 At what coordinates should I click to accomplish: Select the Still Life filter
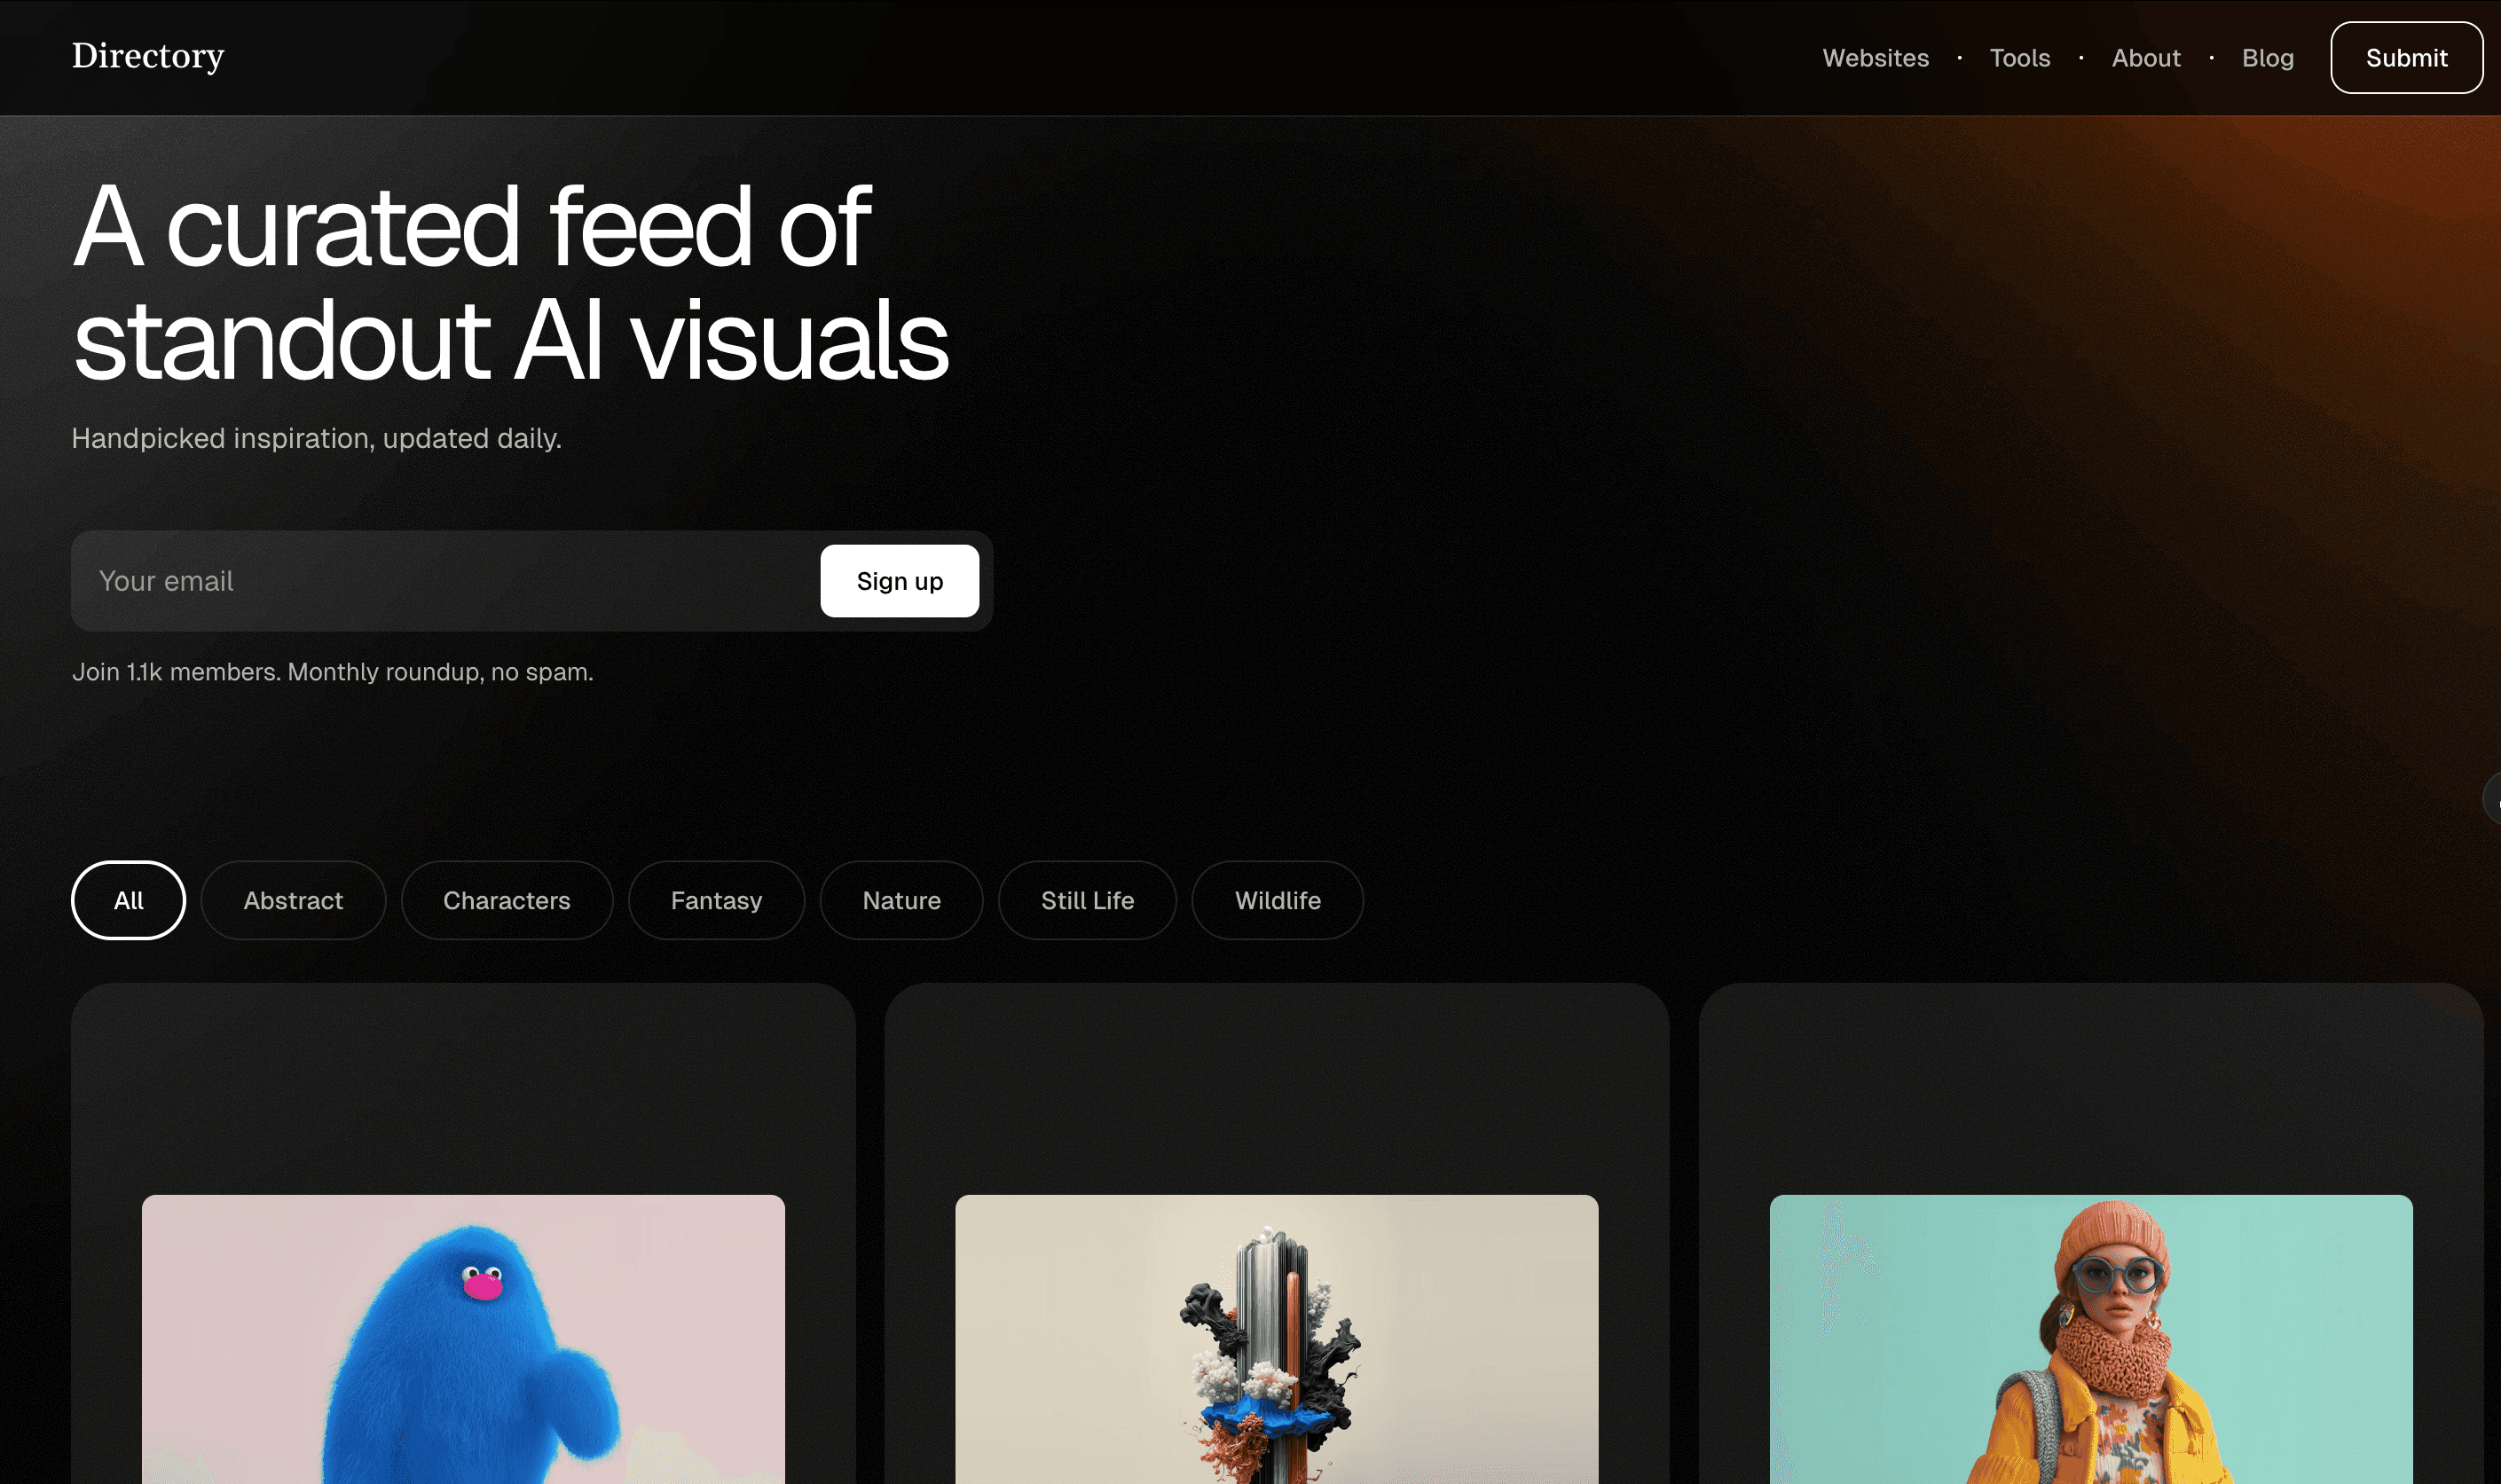point(1087,900)
